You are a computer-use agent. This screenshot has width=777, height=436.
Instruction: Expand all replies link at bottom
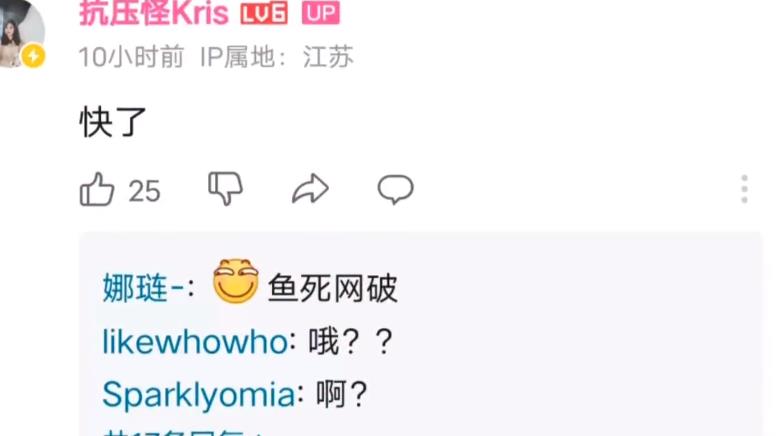click(x=183, y=432)
